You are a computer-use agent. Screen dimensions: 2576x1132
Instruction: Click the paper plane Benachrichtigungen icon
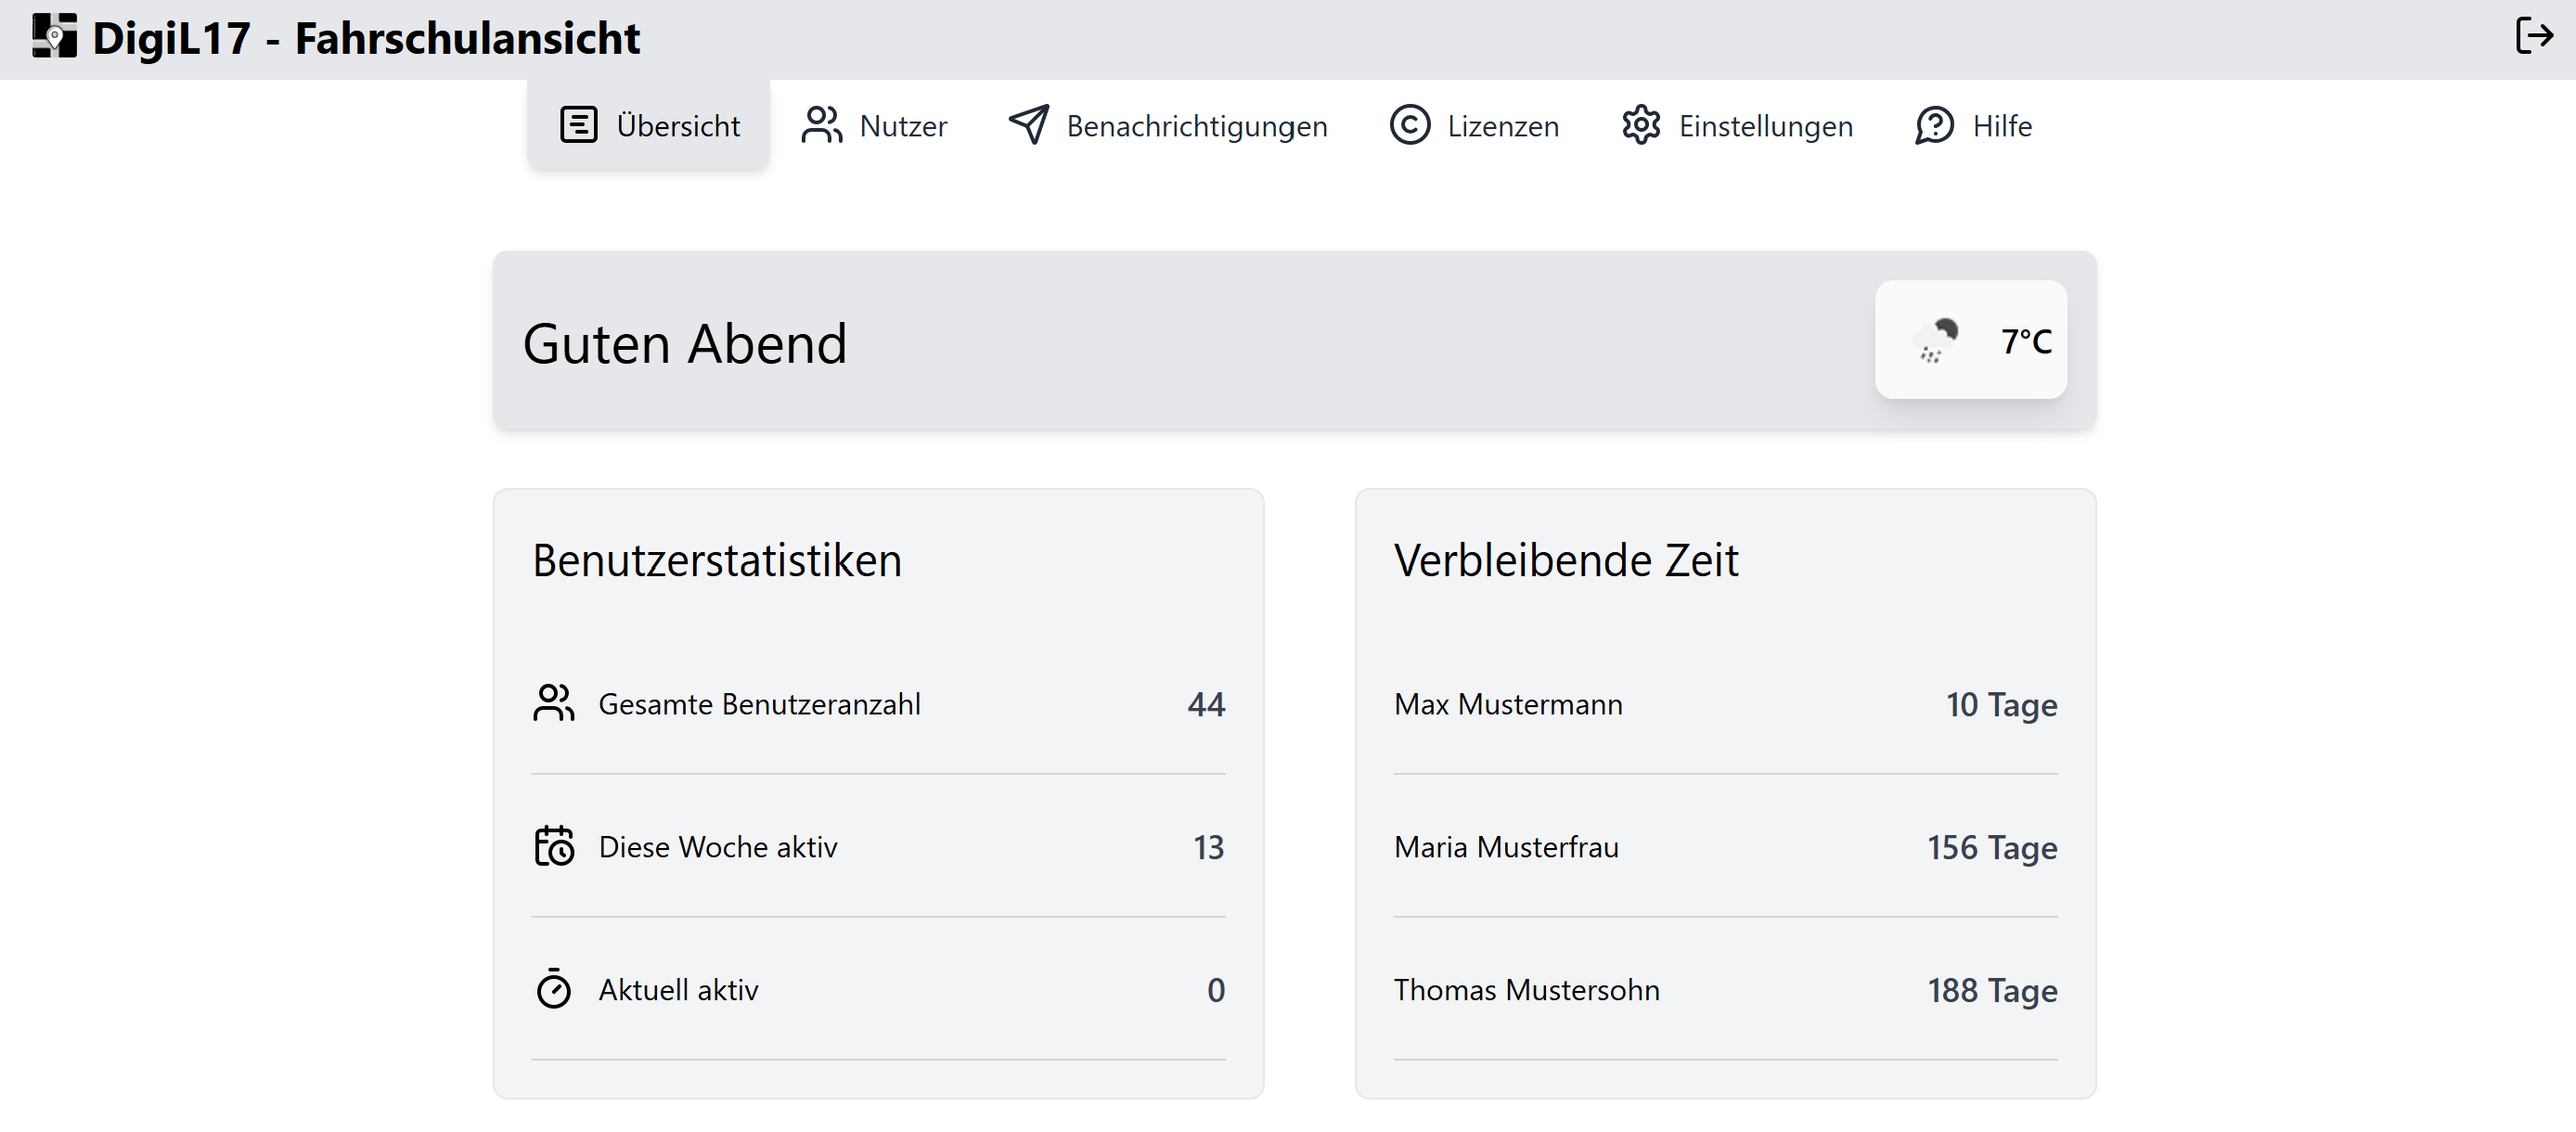[1028, 126]
